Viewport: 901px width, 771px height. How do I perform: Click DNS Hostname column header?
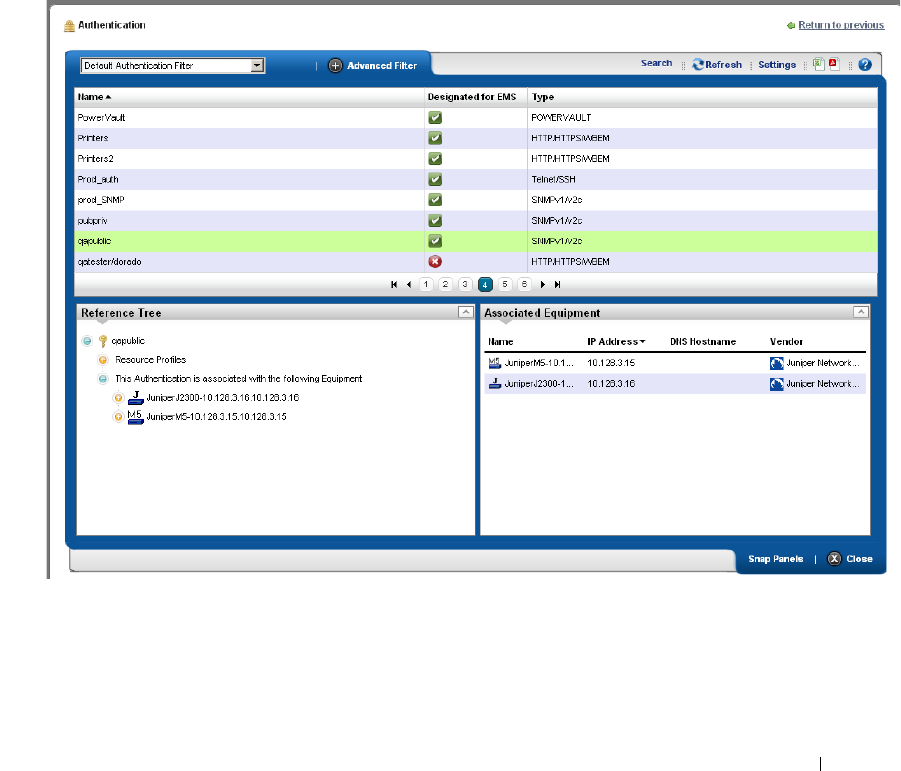(703, 342)
